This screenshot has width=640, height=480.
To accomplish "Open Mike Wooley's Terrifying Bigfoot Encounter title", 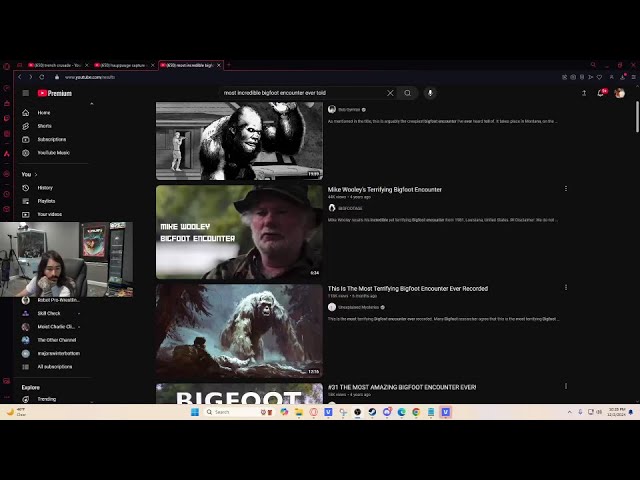I will [385, 189].
